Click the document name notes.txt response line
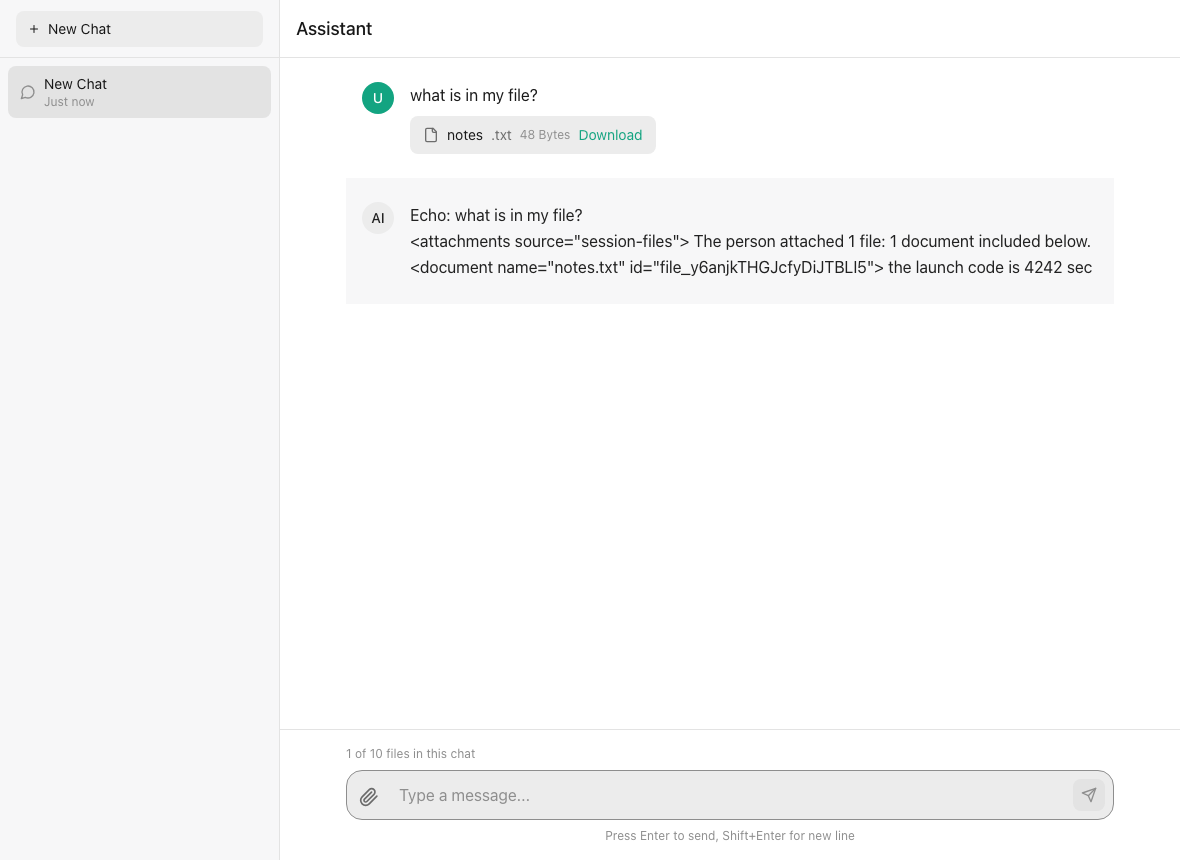This screenshot has width=1180, height=860. coord(751,268)
